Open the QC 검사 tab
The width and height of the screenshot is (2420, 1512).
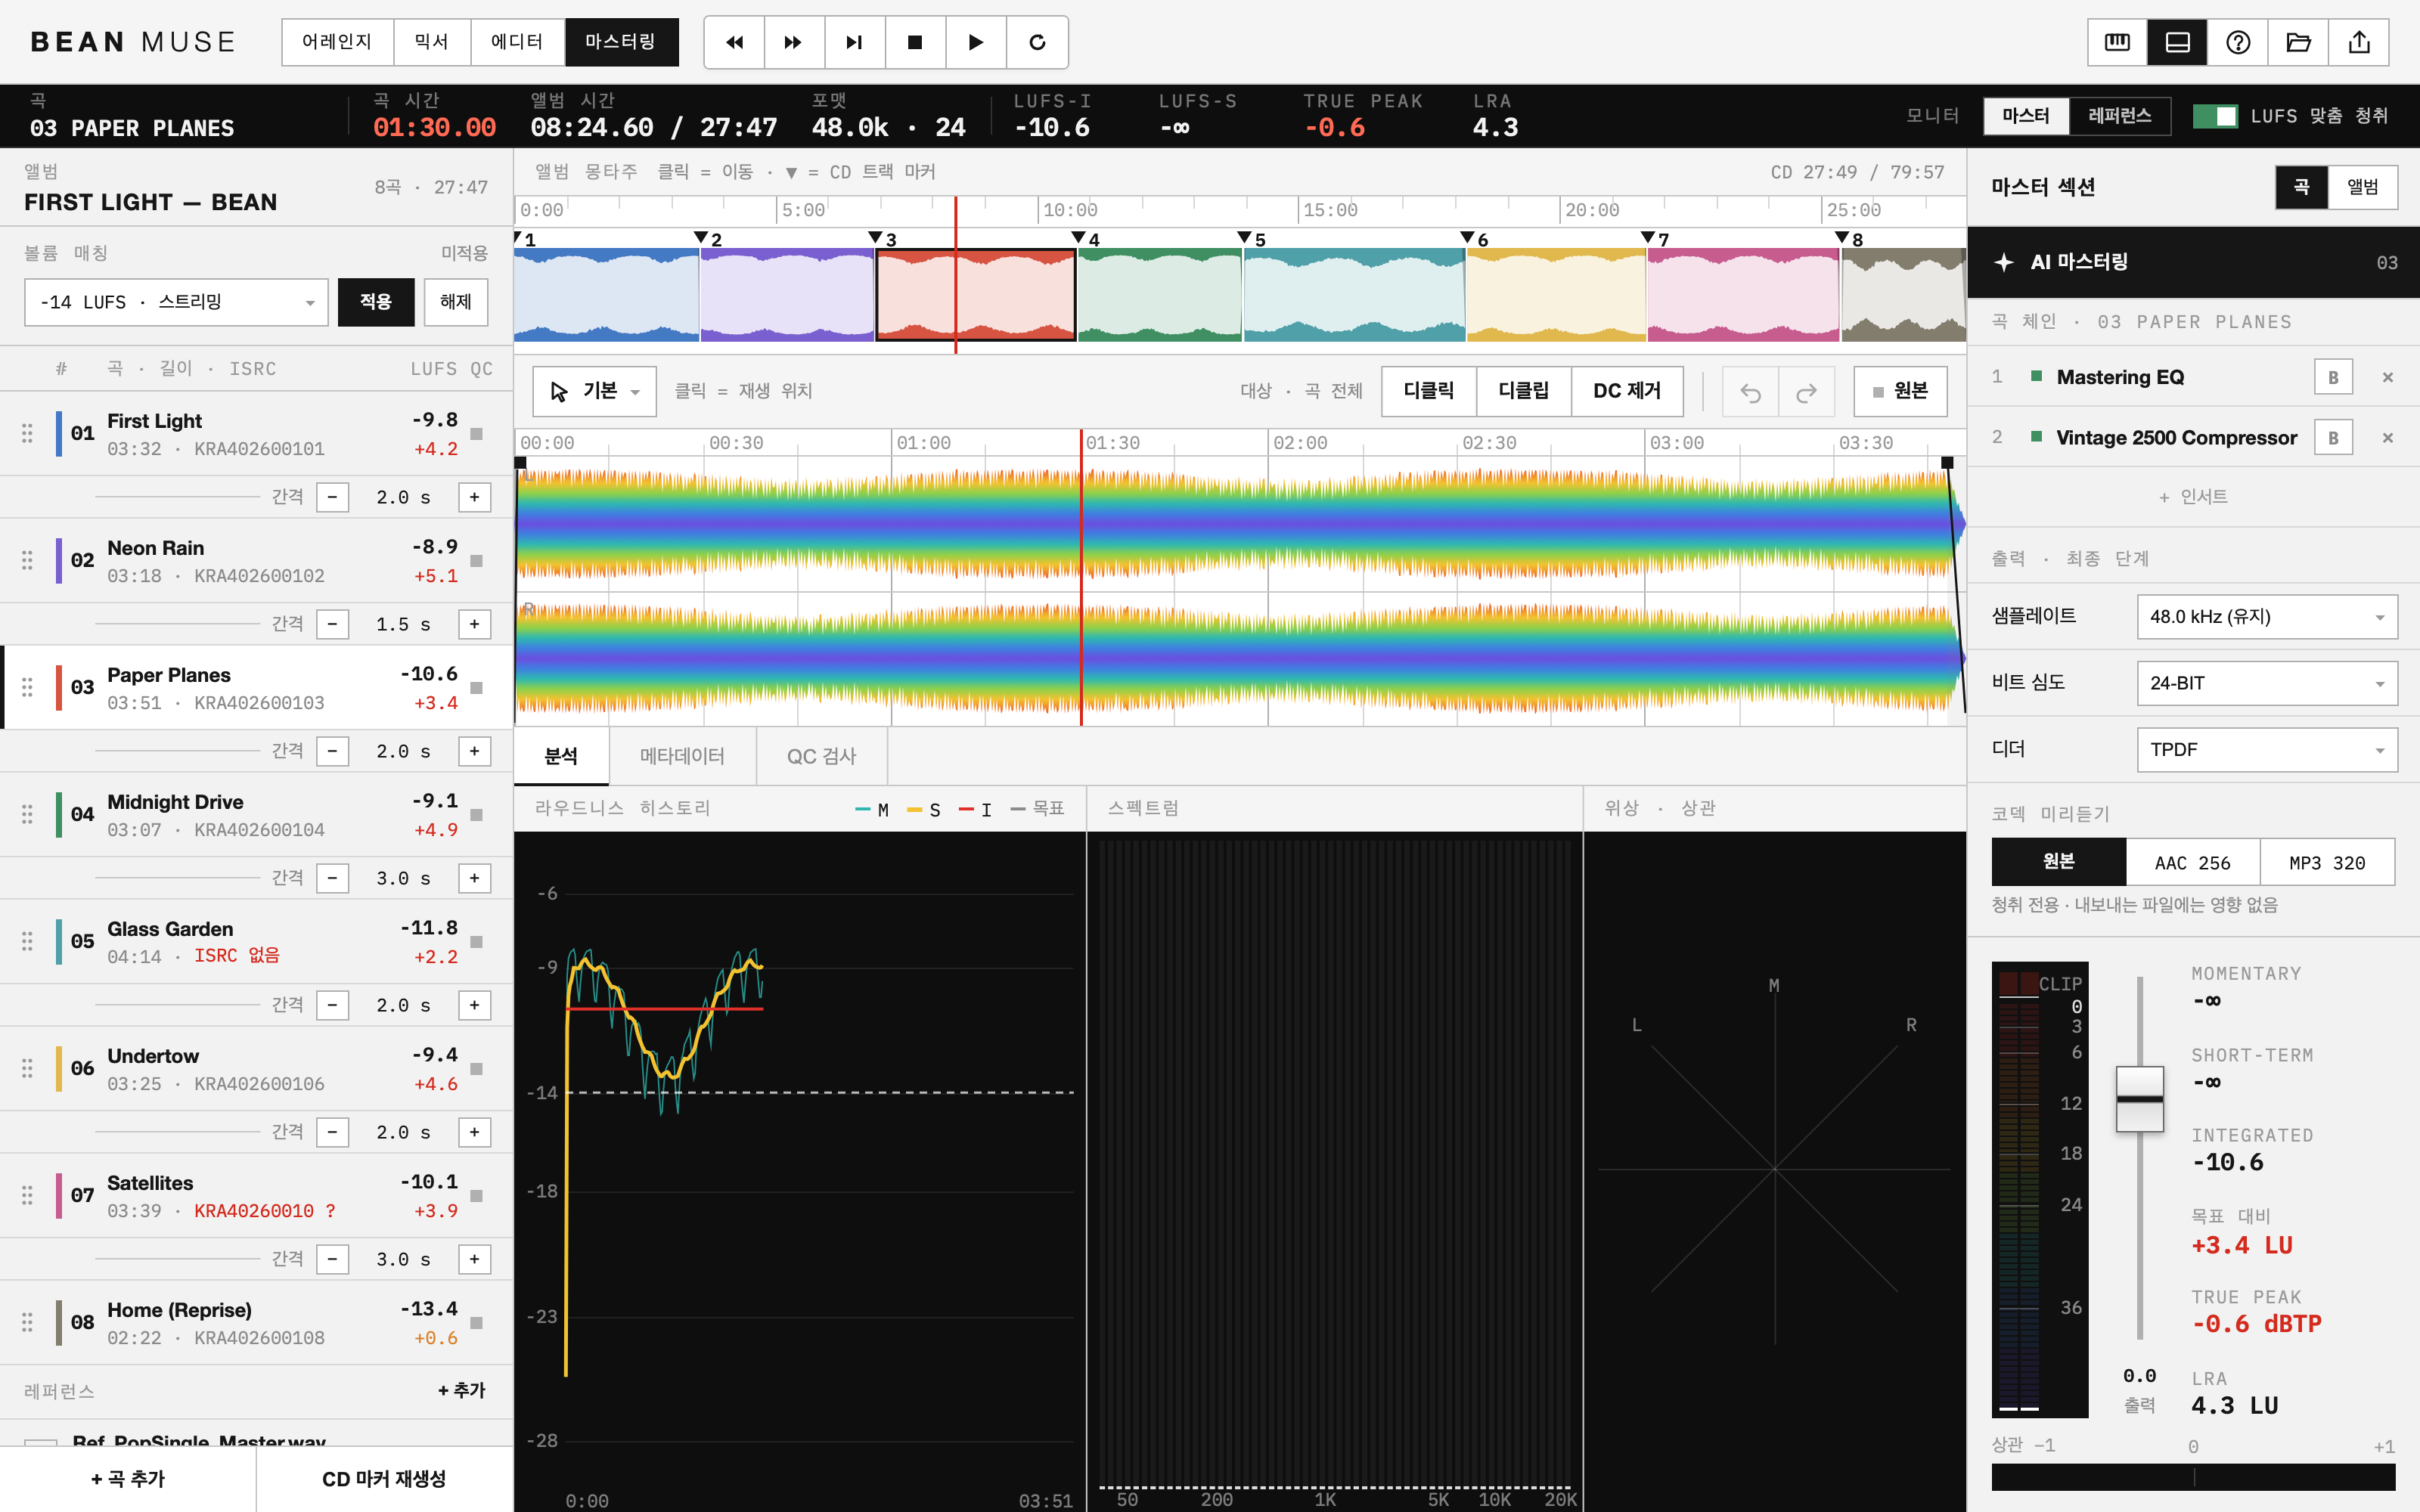tap(821, 756)
